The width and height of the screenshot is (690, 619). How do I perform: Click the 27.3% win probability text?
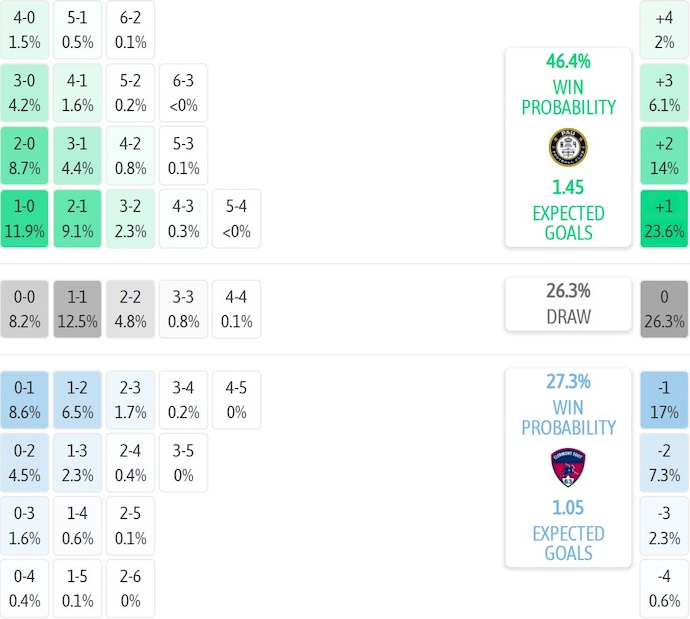[568, 381]
